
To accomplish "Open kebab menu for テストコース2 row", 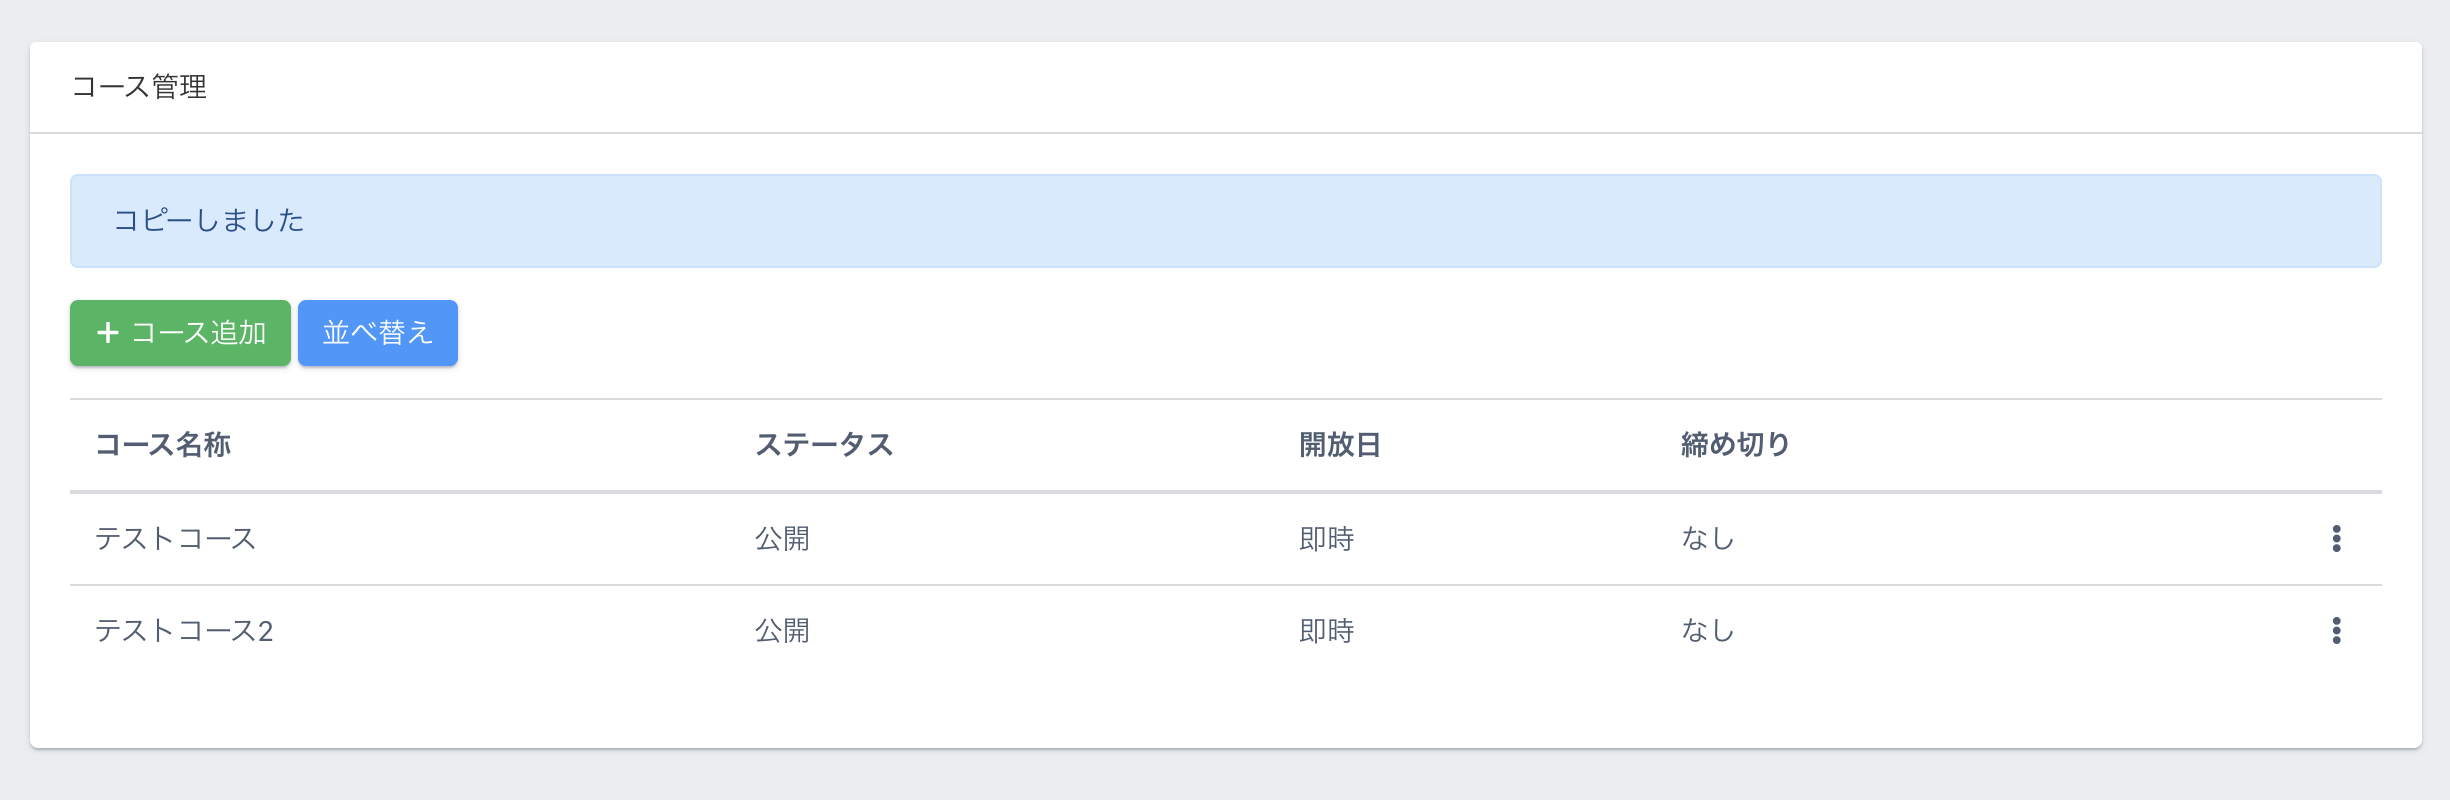I will click(2336, 630).
